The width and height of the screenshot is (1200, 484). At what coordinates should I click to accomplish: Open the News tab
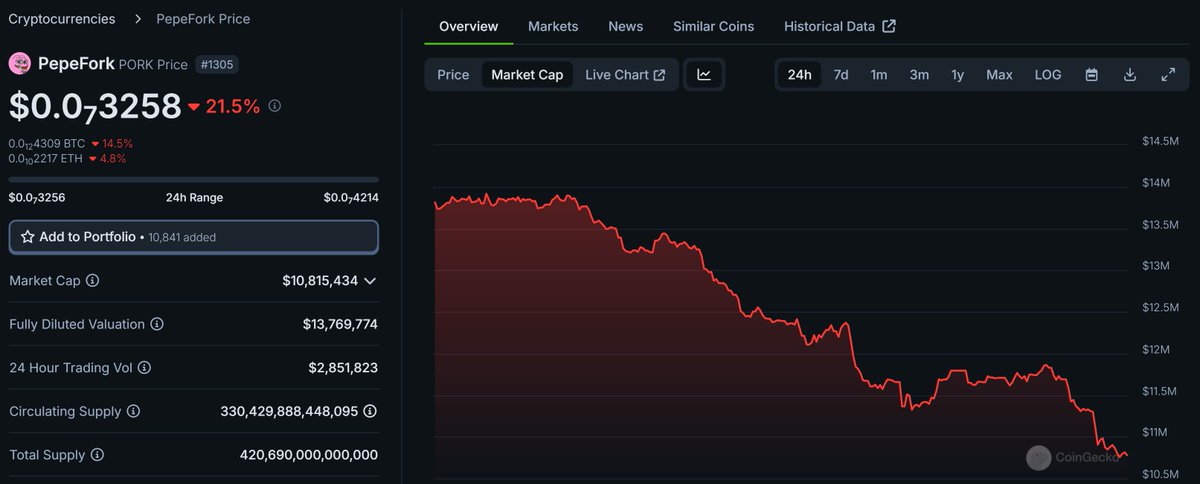[626, 26]
